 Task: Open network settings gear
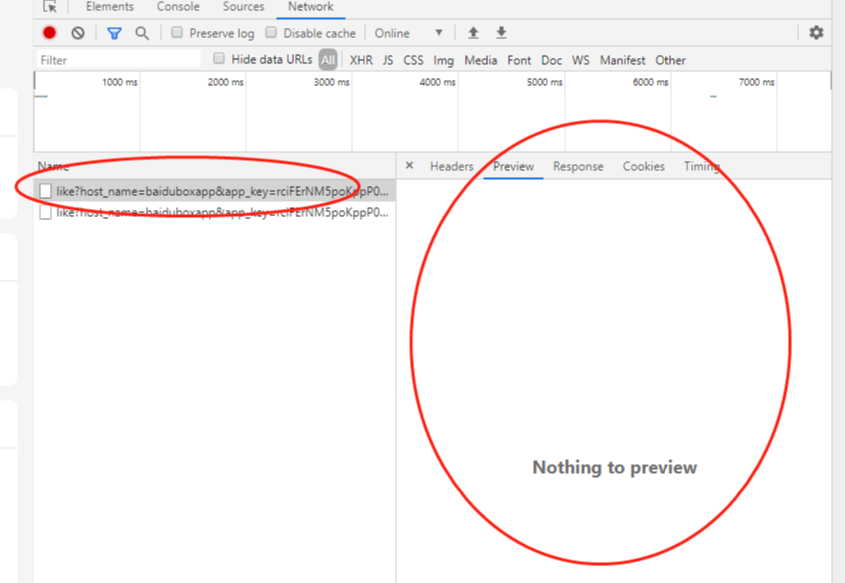coord(816,33)
